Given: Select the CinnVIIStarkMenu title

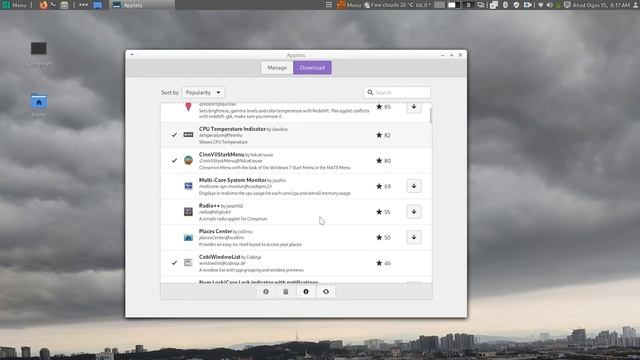Looking at the screenshot, I should click(x=222, y=155).
